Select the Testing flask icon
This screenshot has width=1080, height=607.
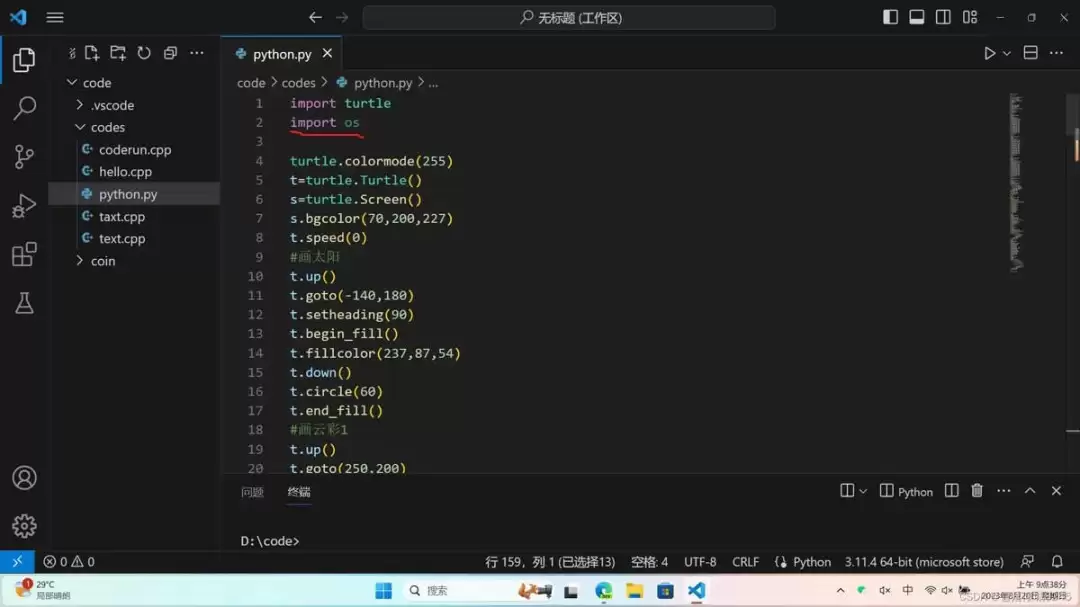24,303
